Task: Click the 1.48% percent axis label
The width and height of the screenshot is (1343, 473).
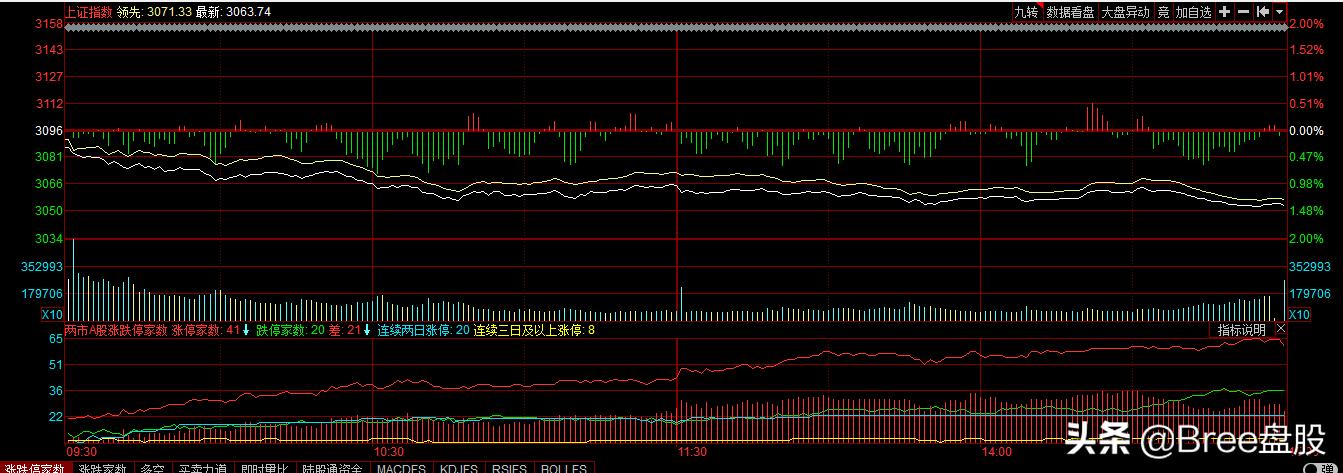Action: pos(1306,211)
